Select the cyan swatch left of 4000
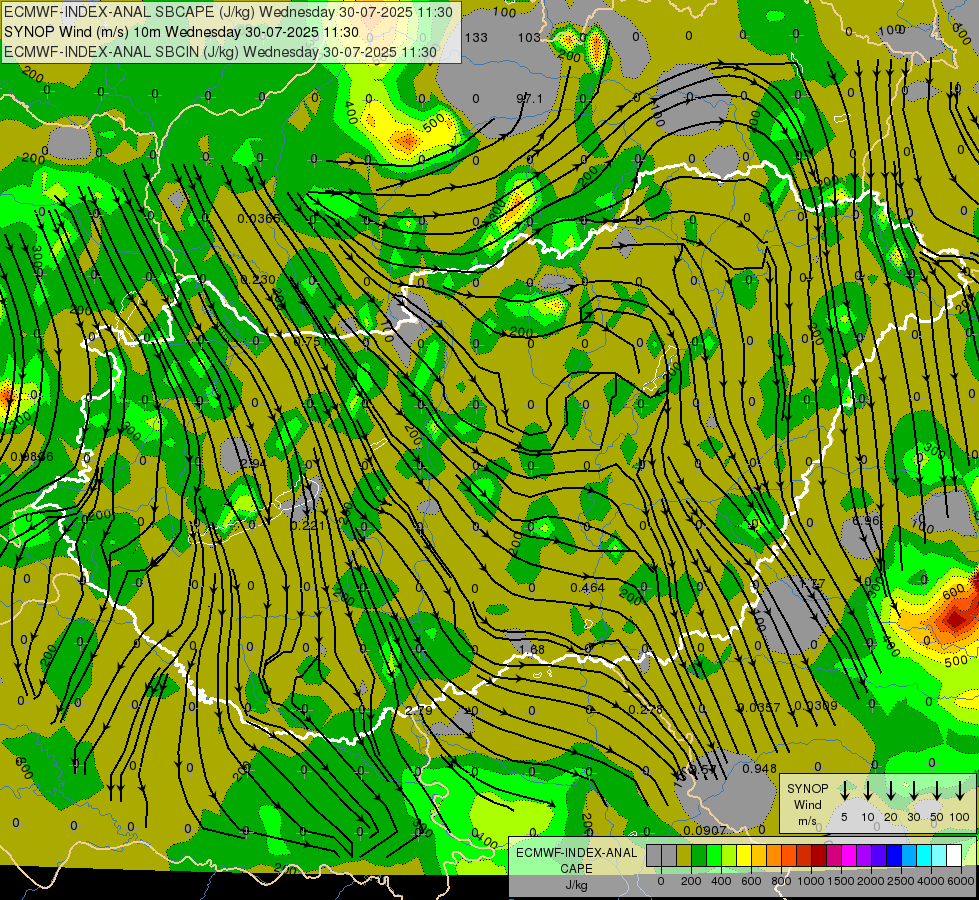Image resolution: width=979 pixels, height=900 pixels. coord(924,855)
